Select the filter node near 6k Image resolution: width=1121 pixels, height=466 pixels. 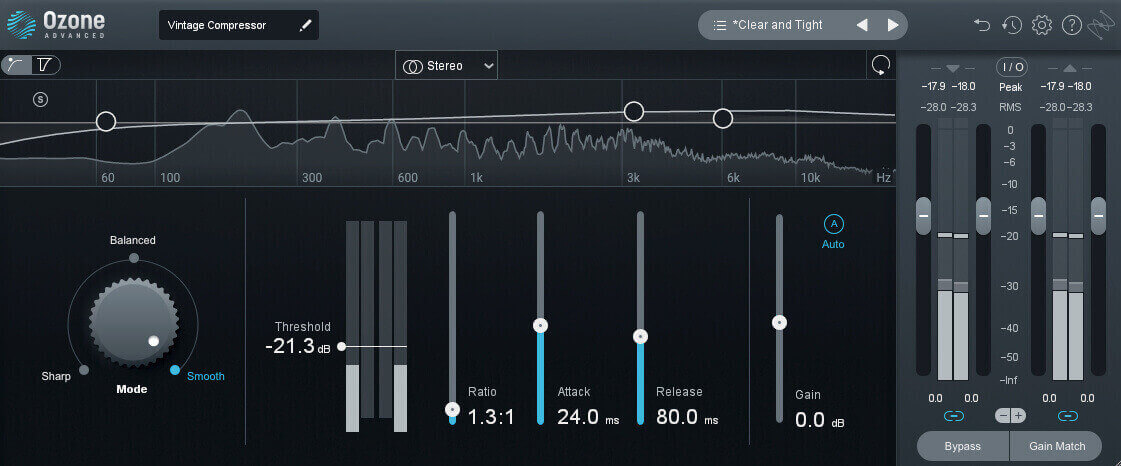click(723, 119)
